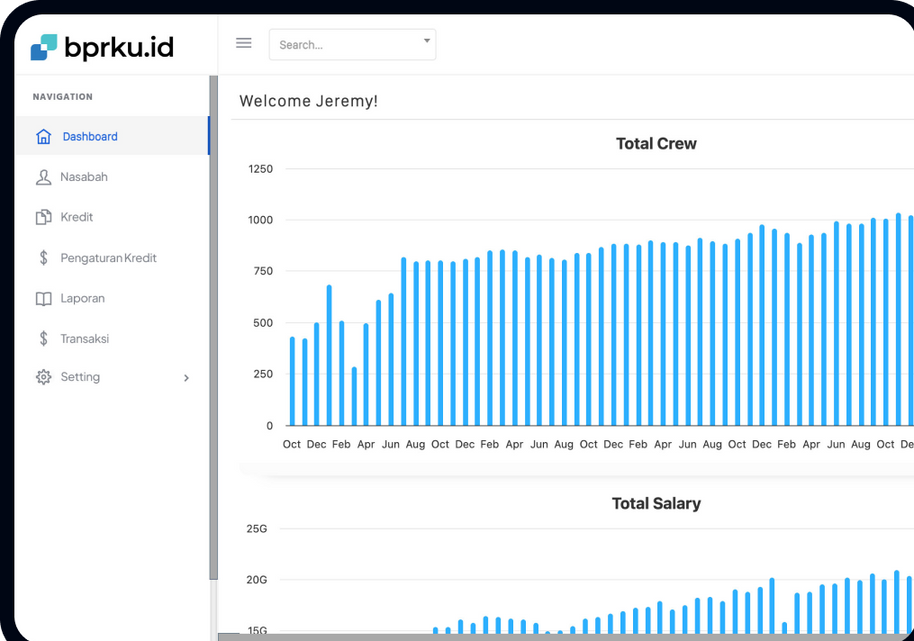Click the Laporan book icon
This screenshot has height=641, width=914.
pyautogui.click(x=44, y=298)
